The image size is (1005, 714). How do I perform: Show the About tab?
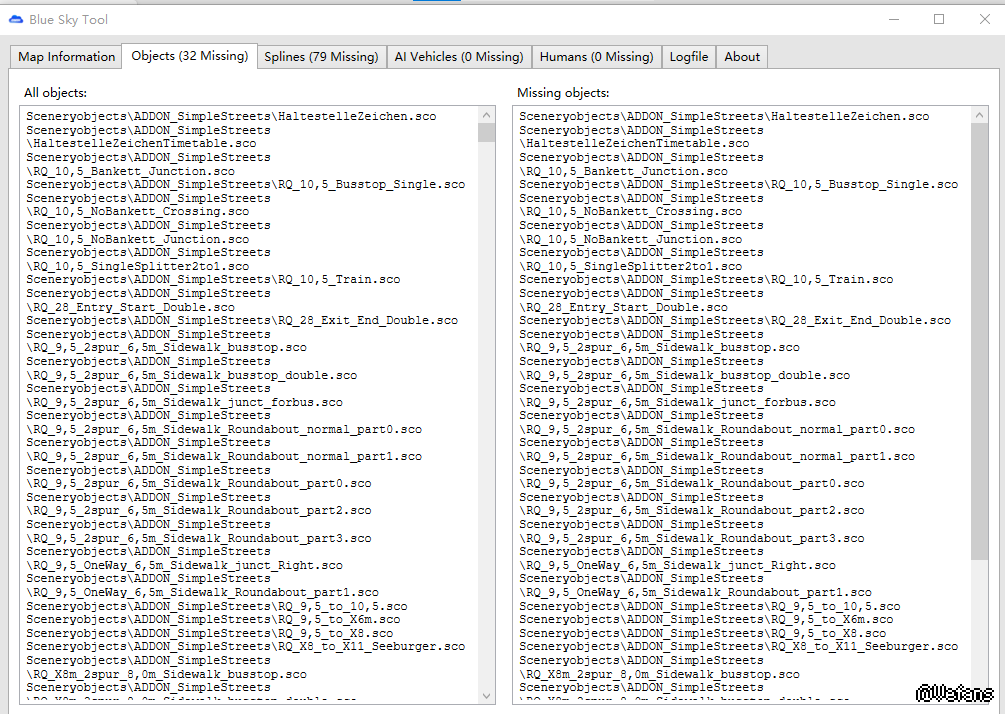point(742,57)
